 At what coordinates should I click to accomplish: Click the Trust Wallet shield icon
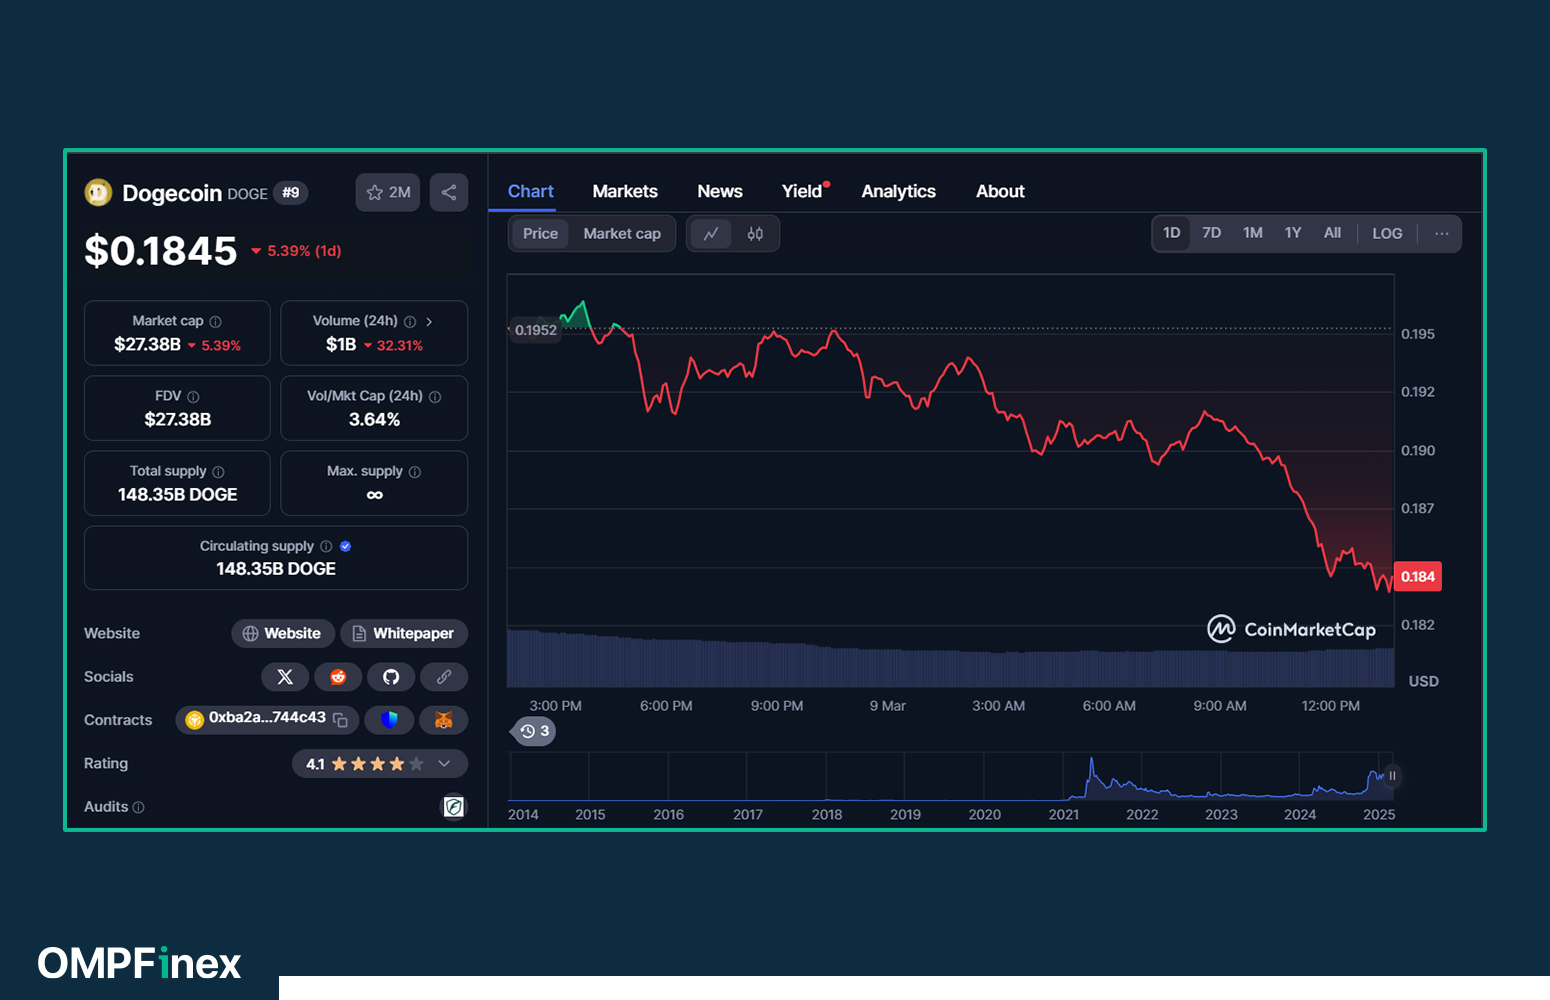(390, 720)
